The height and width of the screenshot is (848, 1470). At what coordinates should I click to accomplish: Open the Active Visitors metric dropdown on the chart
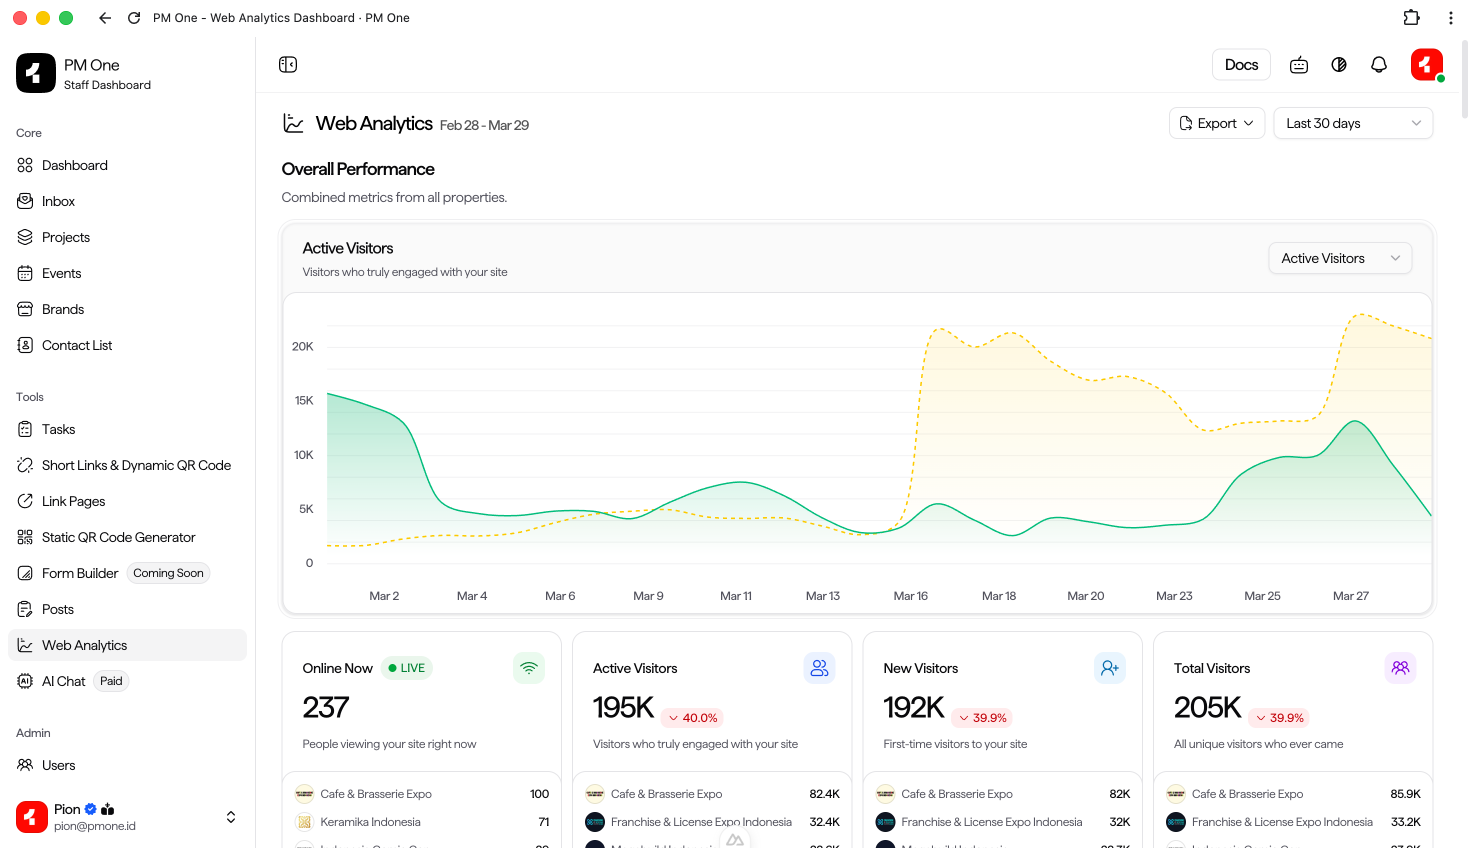tap(1340, 258)
